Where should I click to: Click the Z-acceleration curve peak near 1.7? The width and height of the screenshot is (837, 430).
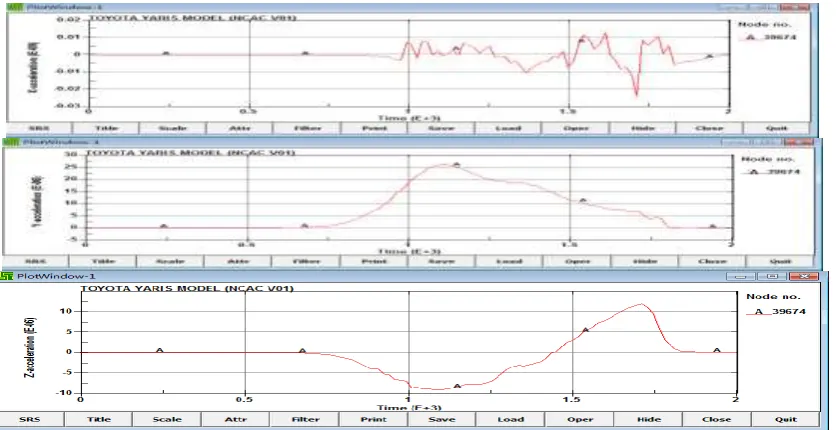tap(642, 305)
